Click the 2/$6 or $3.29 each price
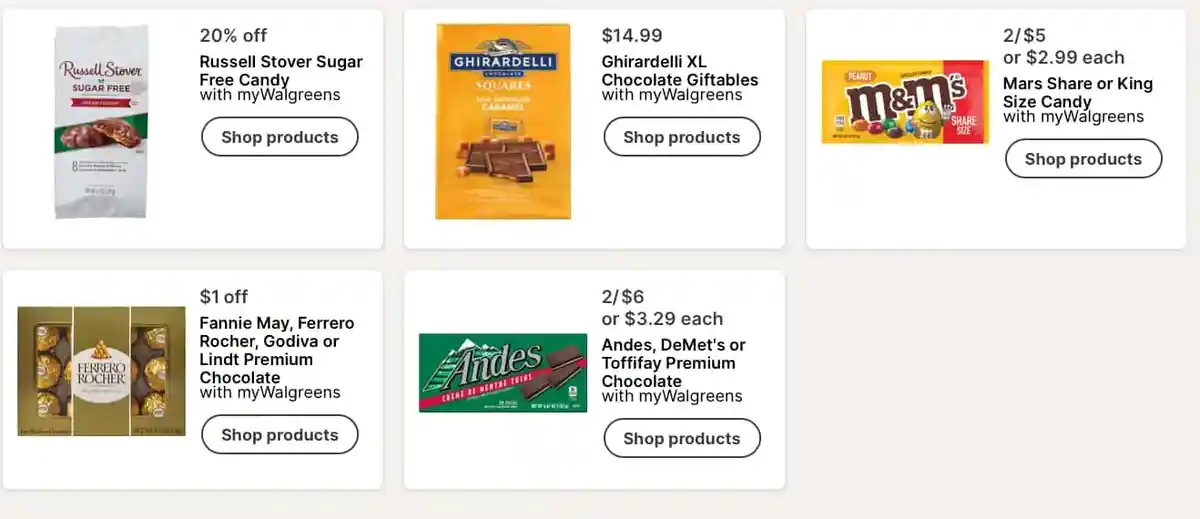Screen dimensions: 1200x519 662,308
